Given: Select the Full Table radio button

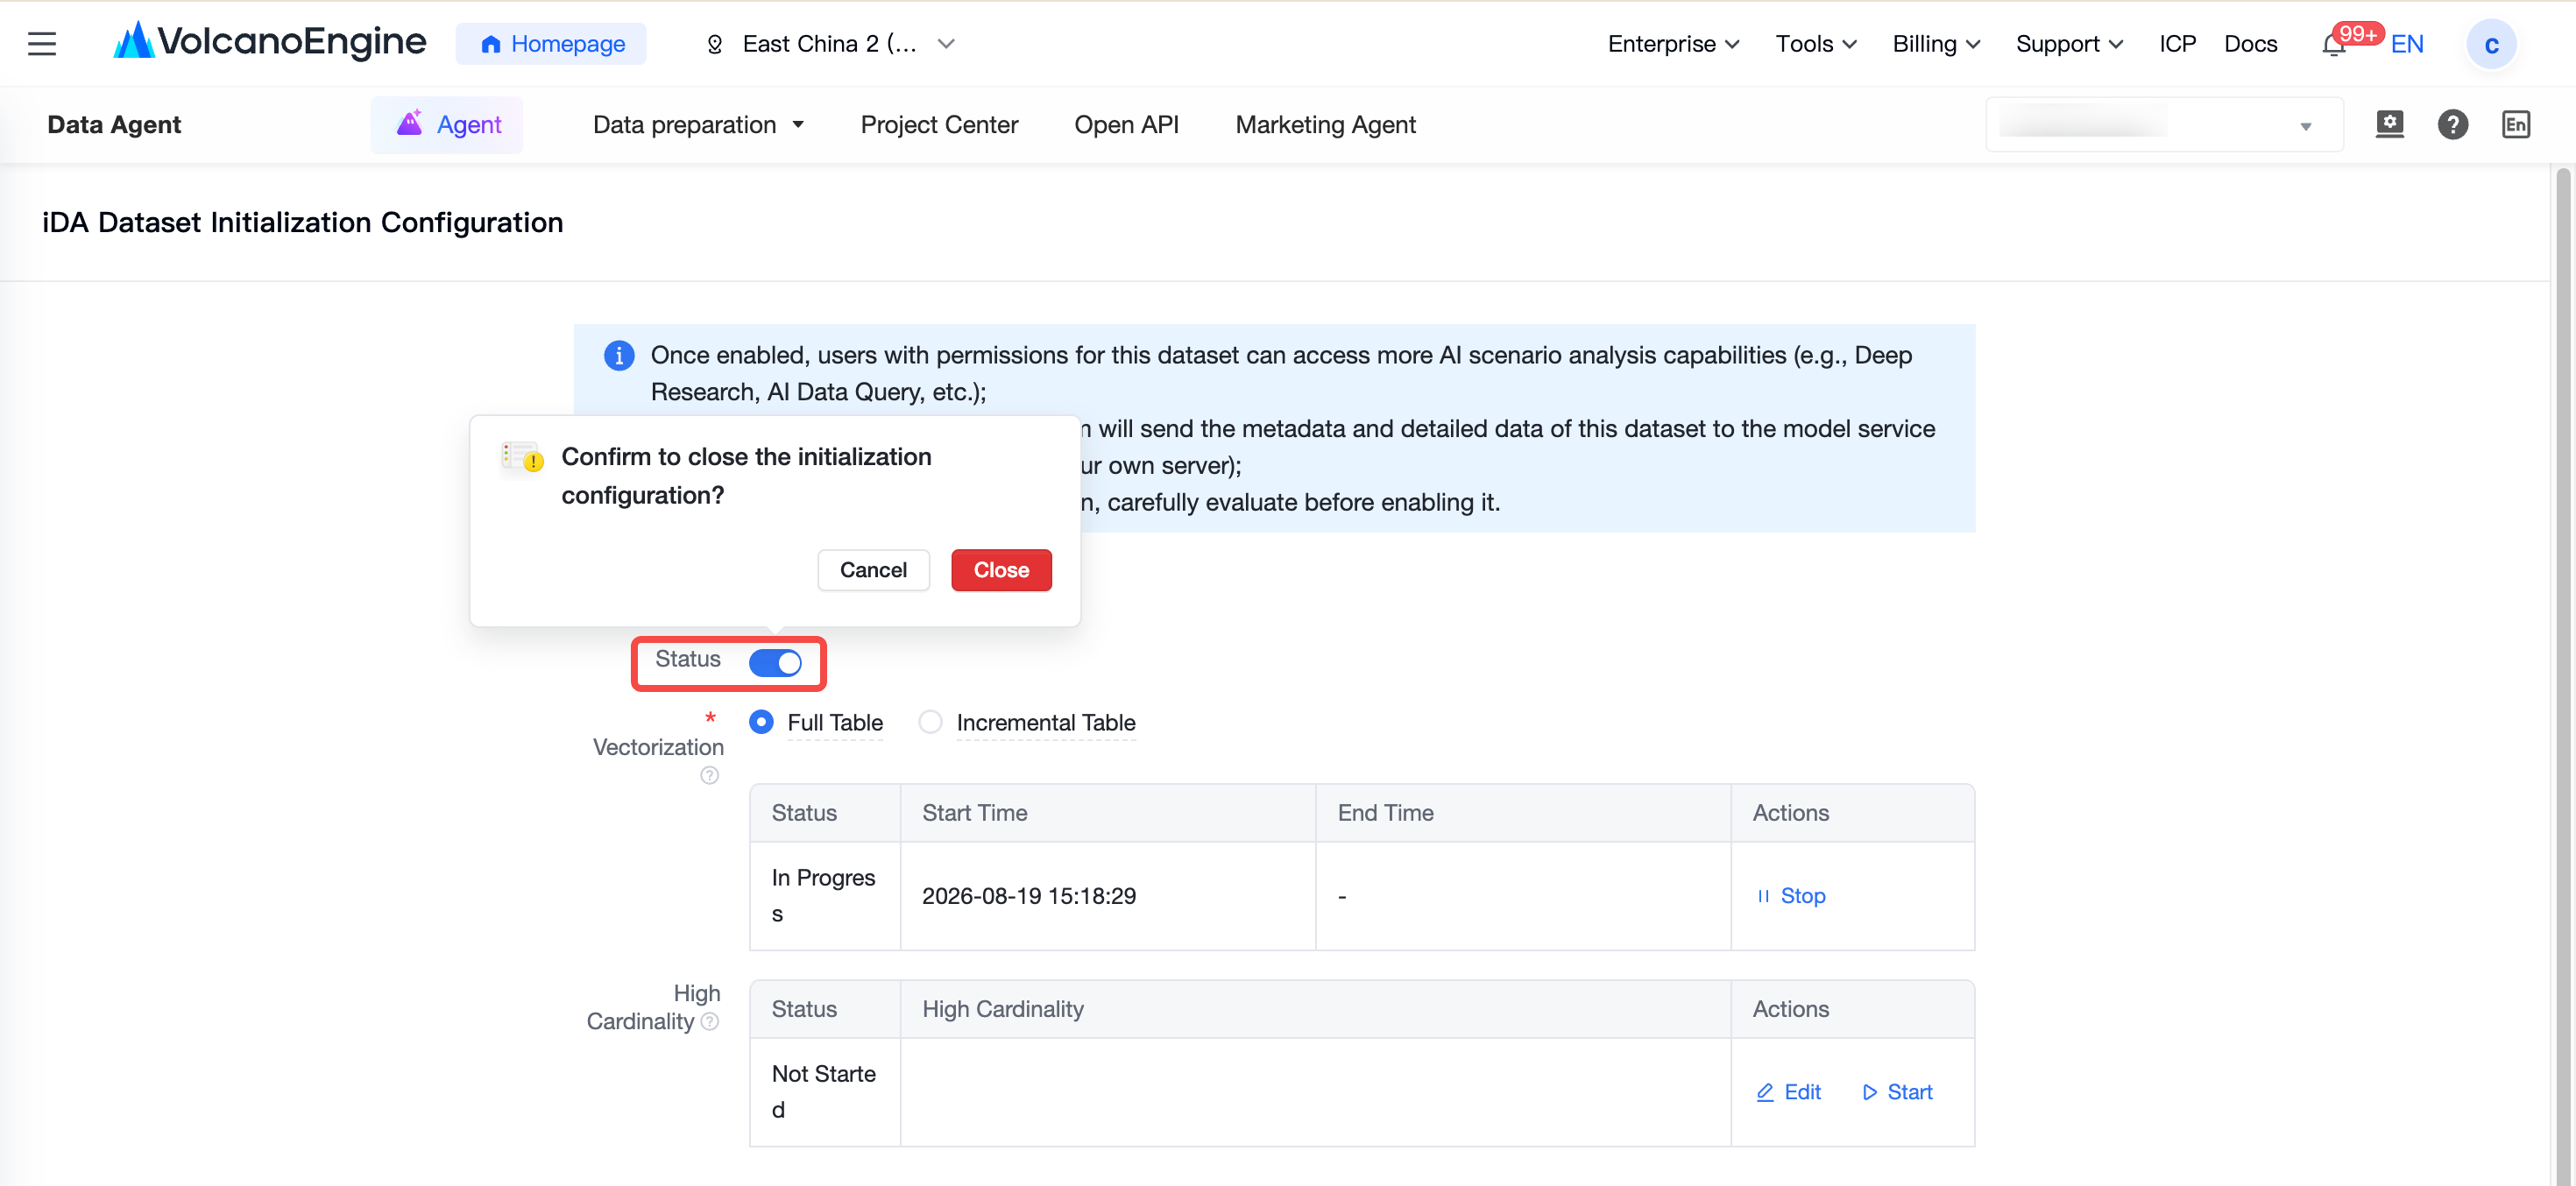Looking at the screenshot, I should [761, 722].
